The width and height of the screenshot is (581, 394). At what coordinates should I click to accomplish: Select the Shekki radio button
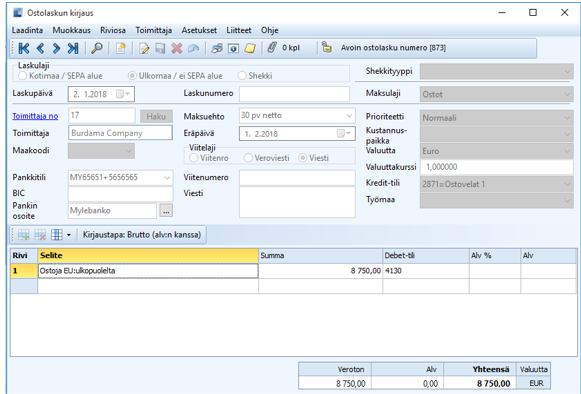(x=242, y=76)
